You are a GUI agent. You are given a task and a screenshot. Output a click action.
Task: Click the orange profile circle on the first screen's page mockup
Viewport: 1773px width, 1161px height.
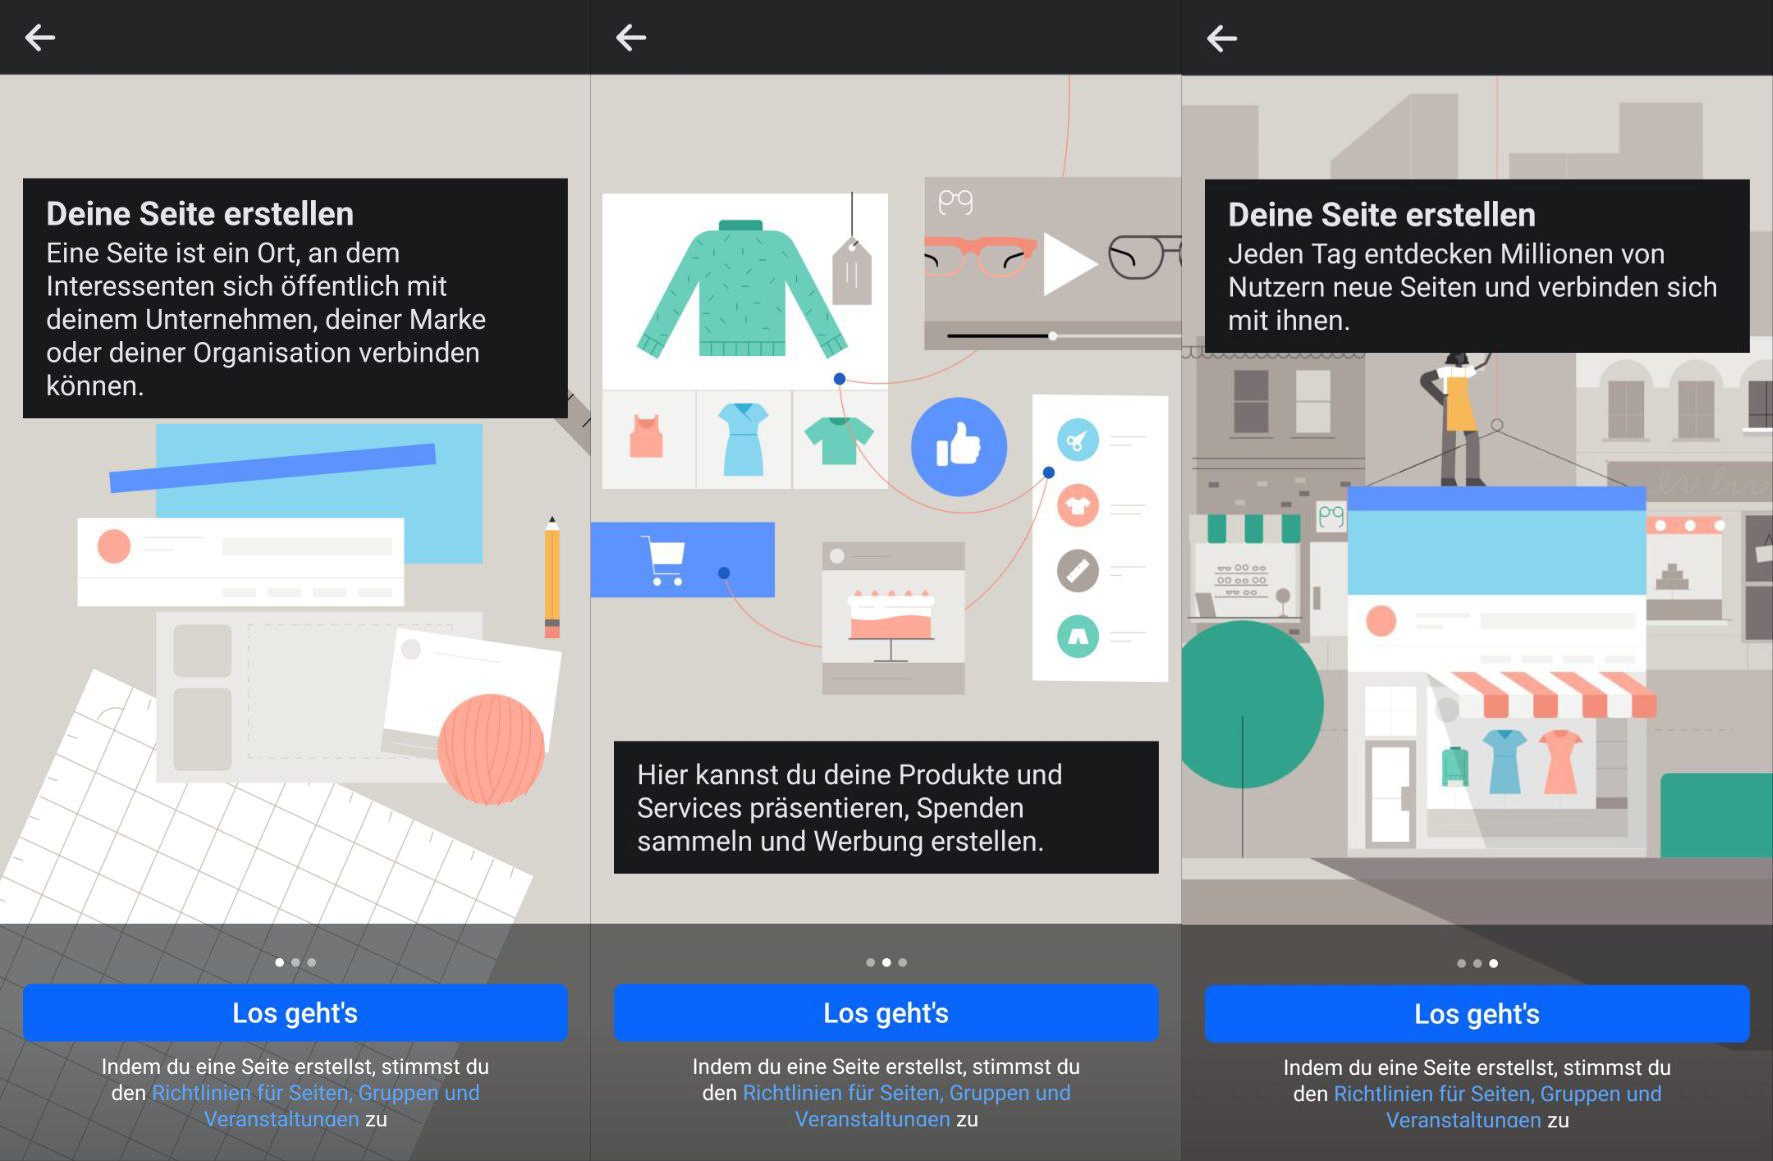[114, 546]
